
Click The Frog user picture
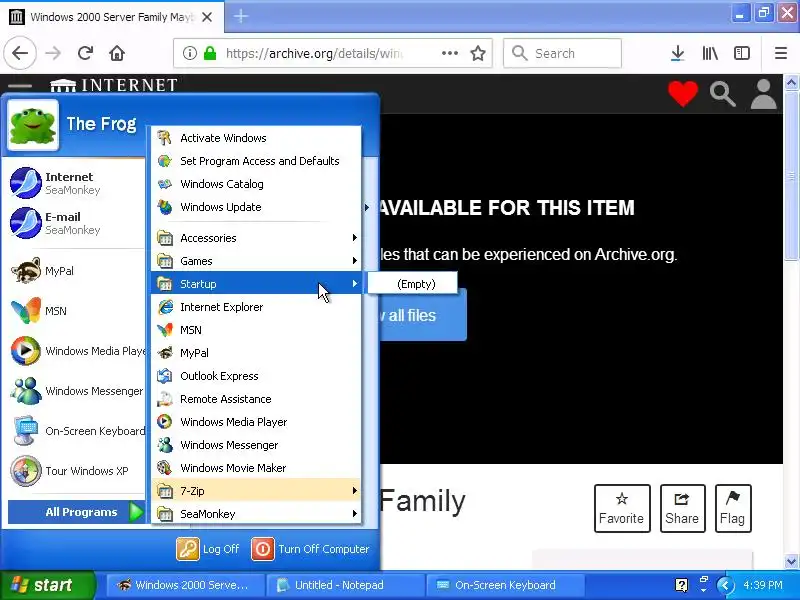coord(33,124)
